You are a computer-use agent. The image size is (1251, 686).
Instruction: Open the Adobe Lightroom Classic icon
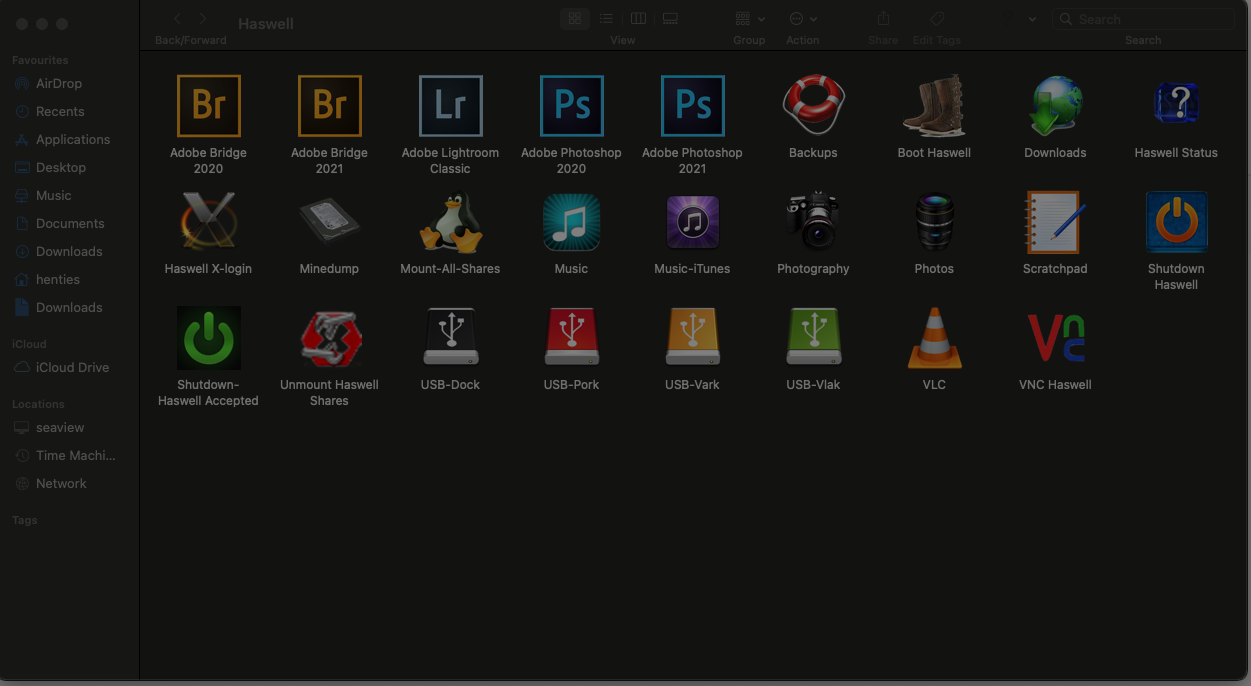[450, 106]
